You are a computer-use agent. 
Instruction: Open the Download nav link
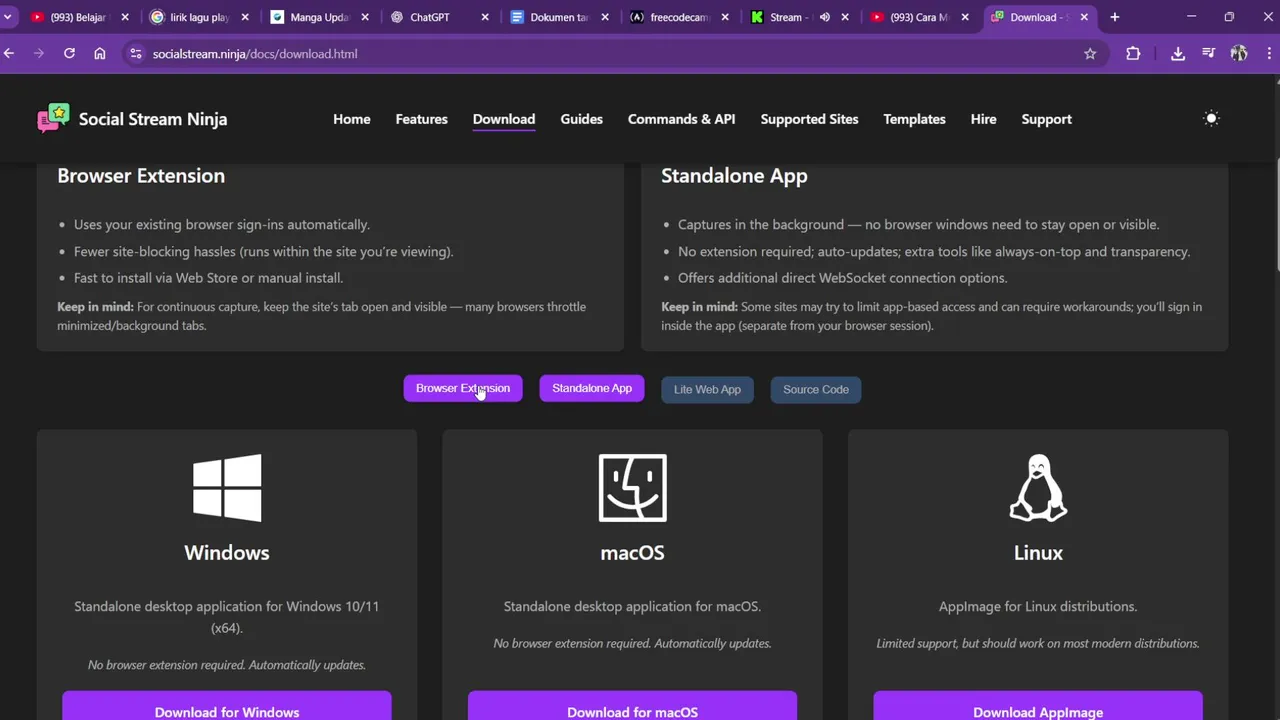(x=504, y=119)
